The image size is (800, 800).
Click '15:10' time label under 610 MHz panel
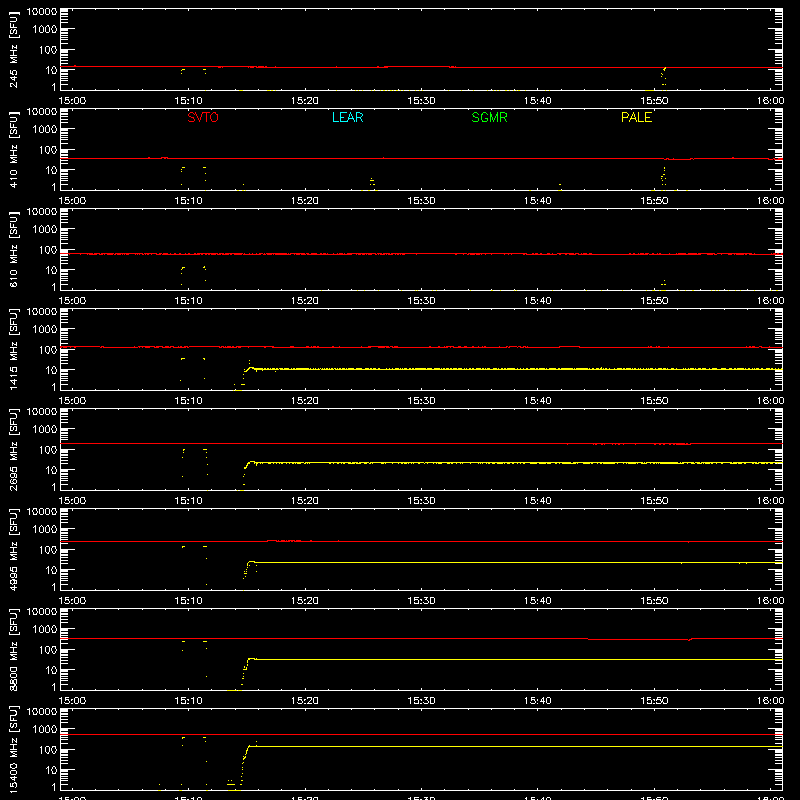[x=189, y=301]
